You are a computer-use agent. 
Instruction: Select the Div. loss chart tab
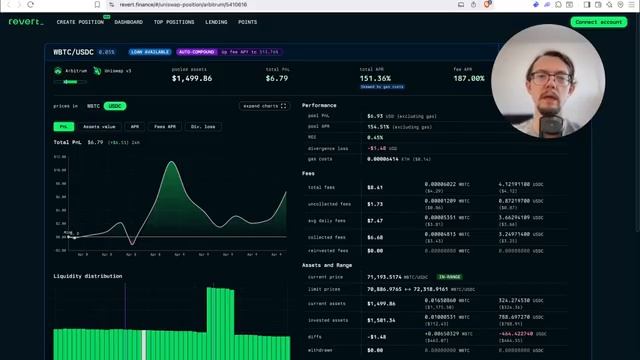tap(203, 127)
